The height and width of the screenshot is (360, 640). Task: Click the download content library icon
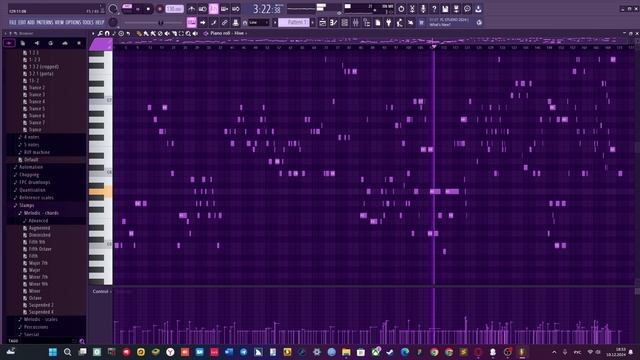tap(478, 9)
